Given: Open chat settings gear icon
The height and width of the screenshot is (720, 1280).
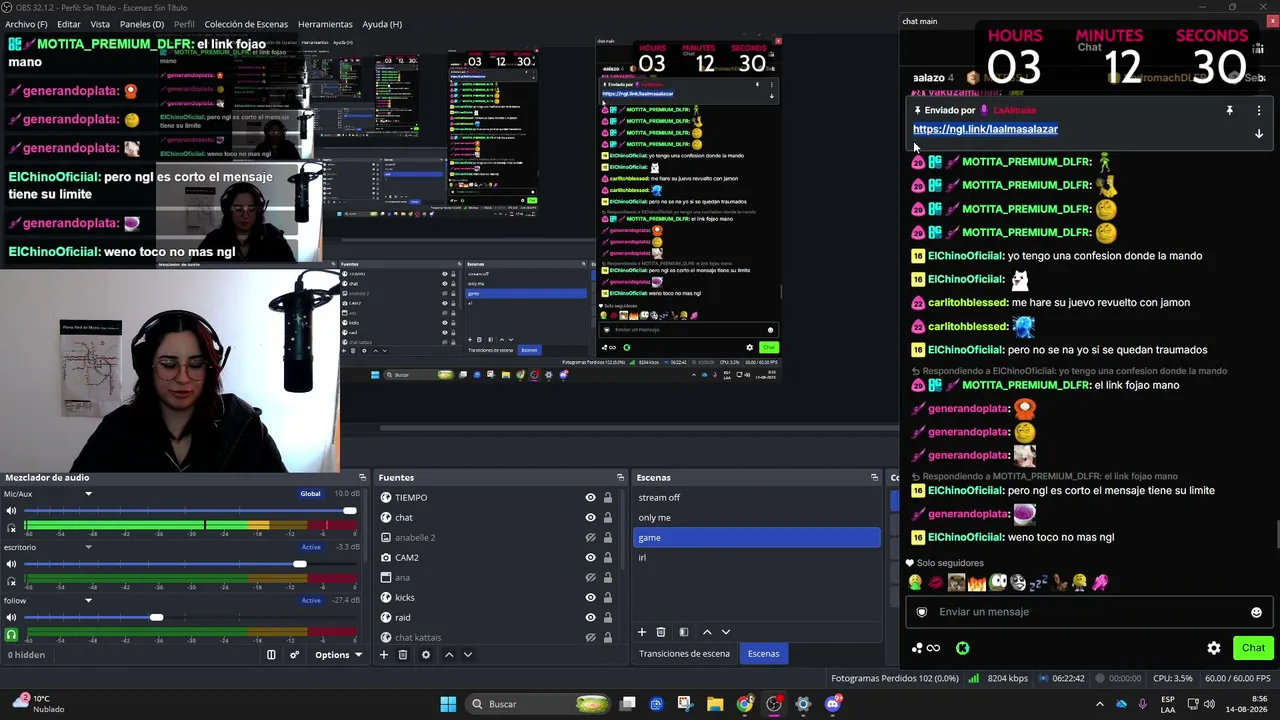Looking at the screenshot, I should (1214, 648).
